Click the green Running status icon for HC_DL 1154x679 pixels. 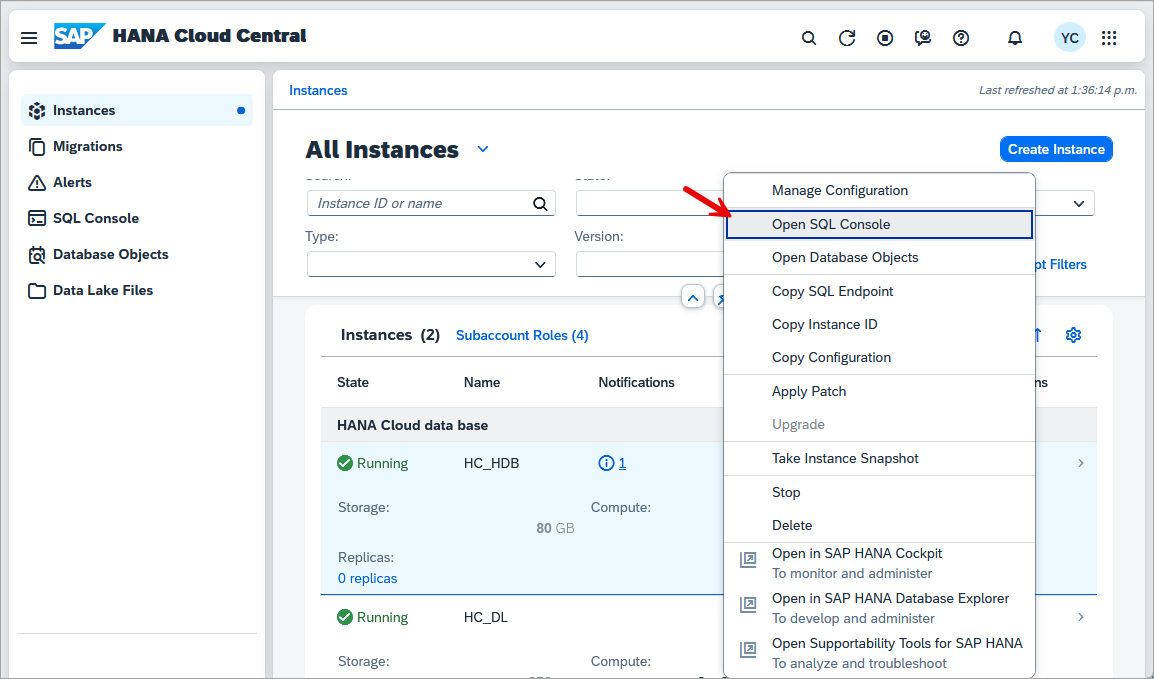[344, 617]
